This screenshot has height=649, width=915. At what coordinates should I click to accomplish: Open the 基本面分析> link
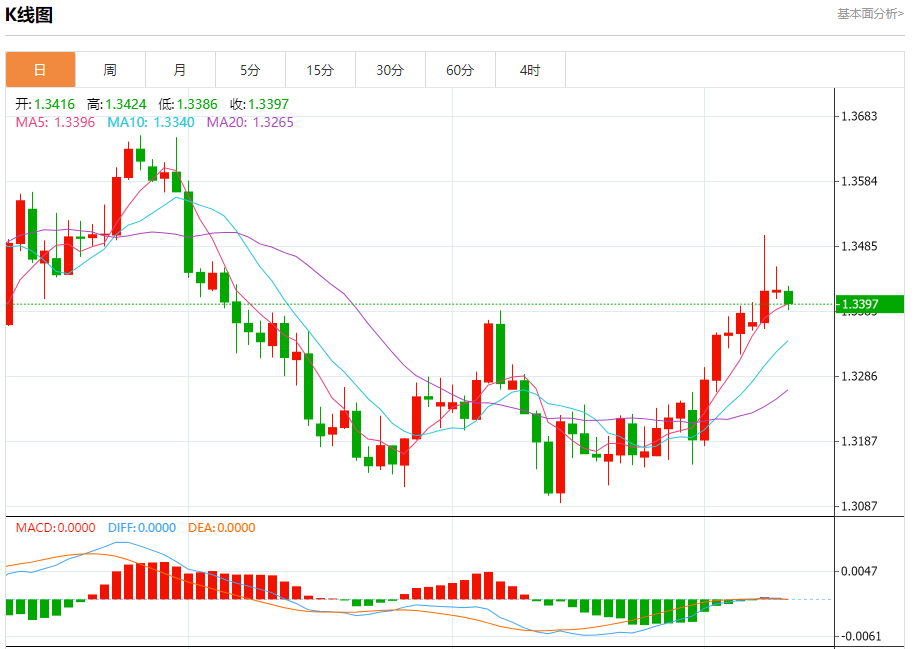tap(870, 13)
